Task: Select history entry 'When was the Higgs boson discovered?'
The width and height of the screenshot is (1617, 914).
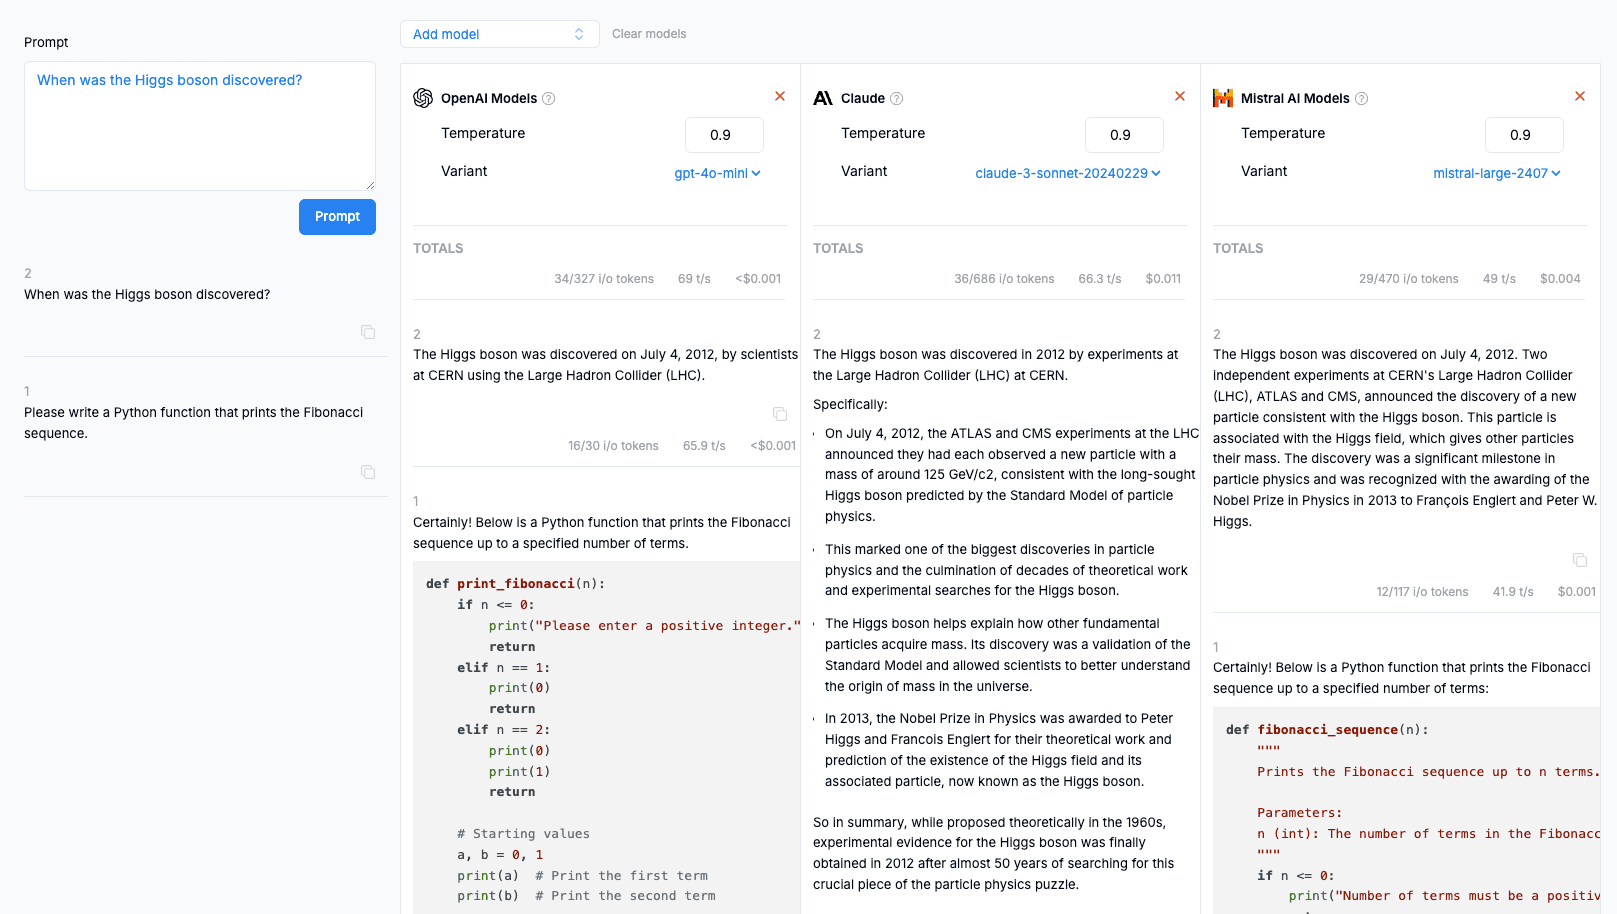Action: point(147,294)
